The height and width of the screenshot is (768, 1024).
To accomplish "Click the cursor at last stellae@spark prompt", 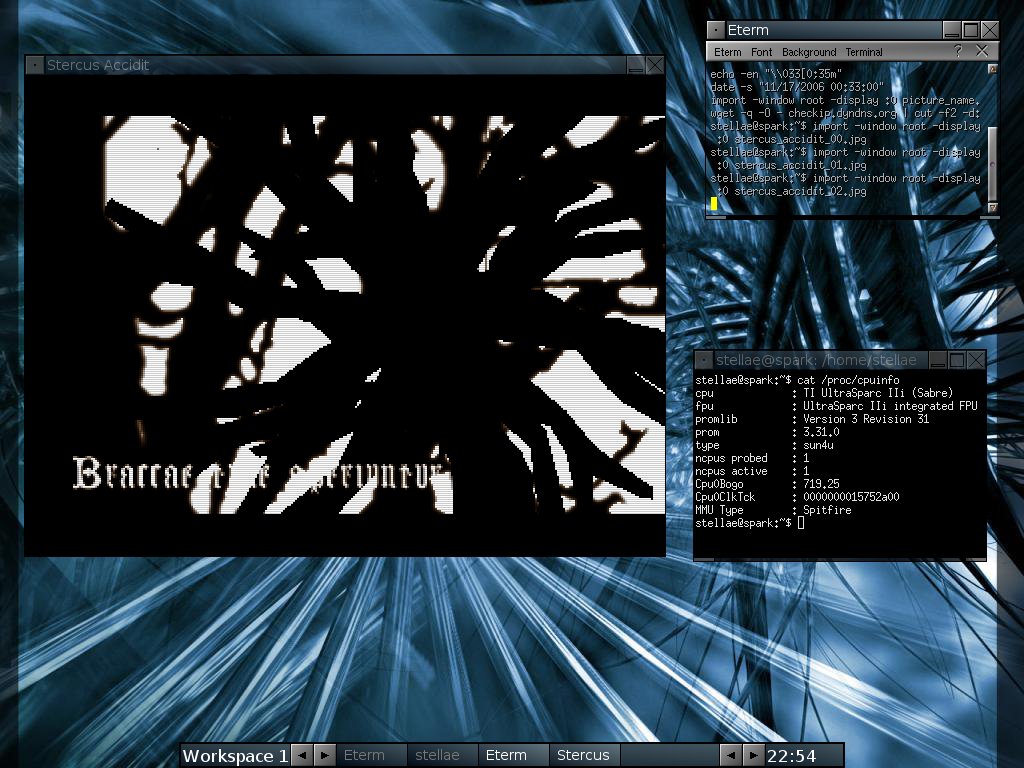I will pos(801,523).
